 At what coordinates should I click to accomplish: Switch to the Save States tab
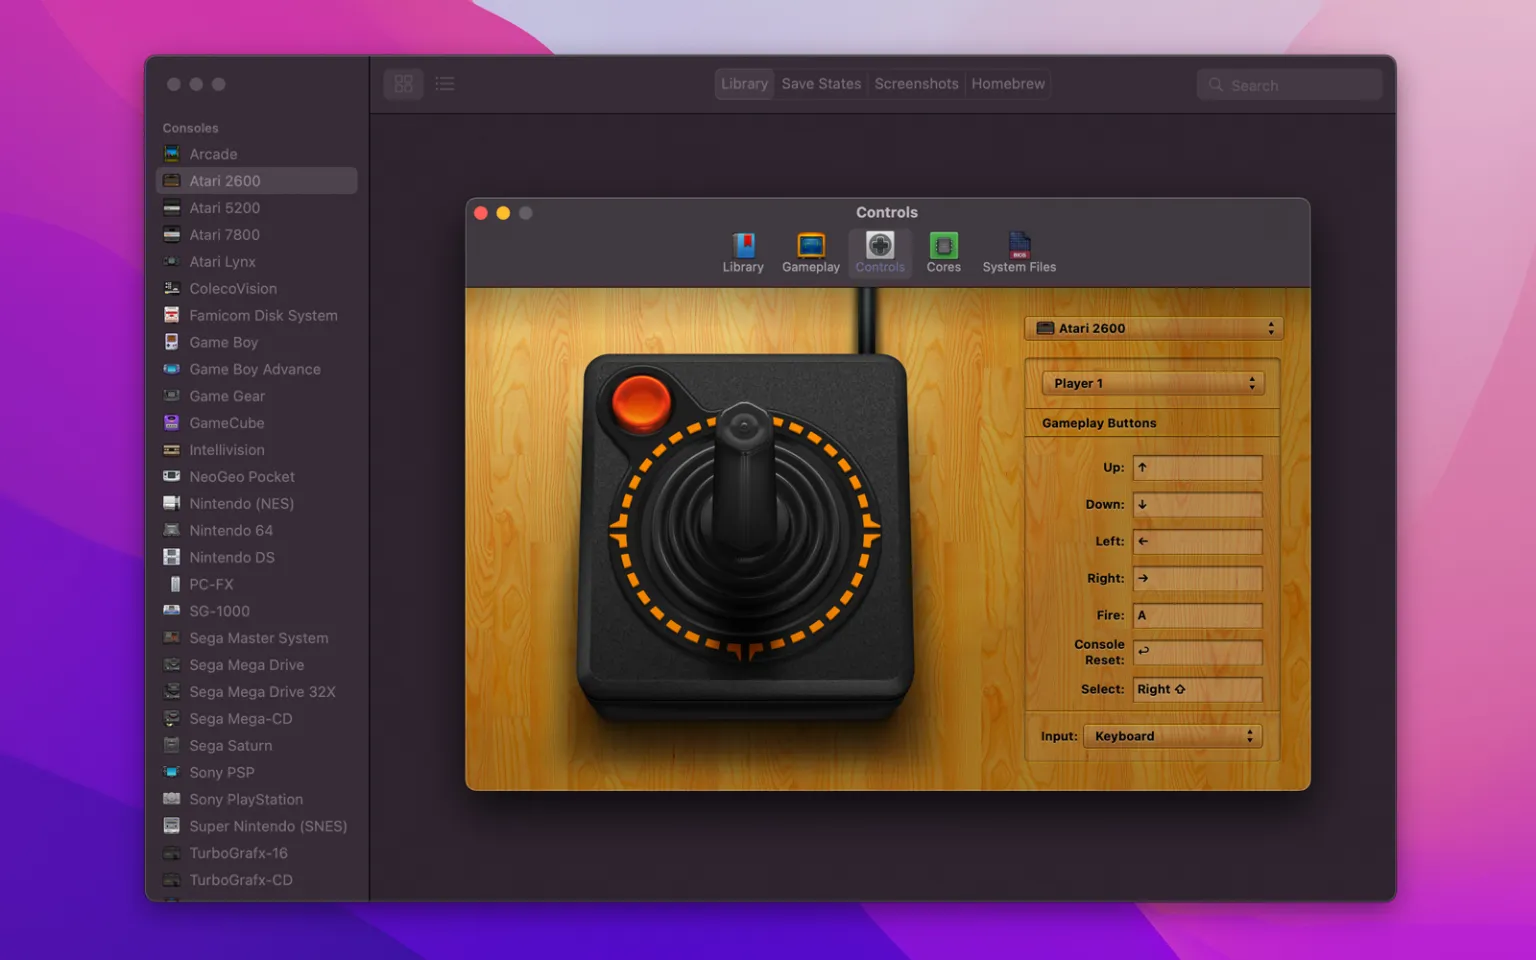pos(820,83)
